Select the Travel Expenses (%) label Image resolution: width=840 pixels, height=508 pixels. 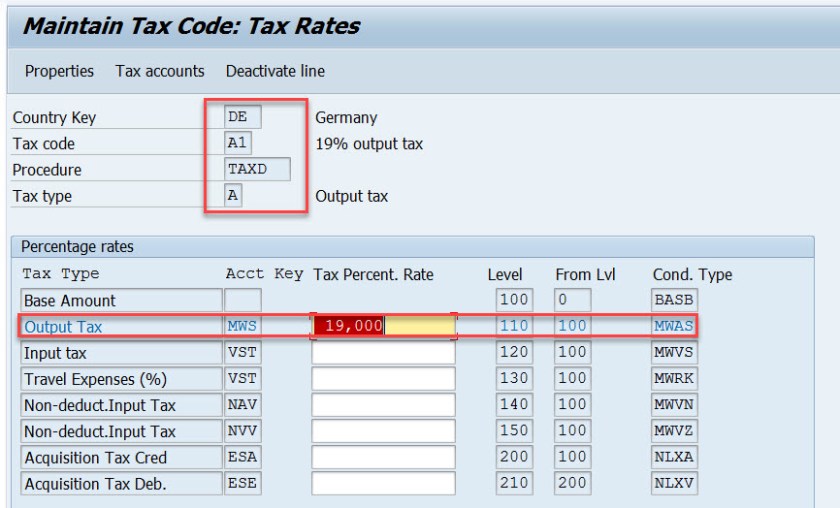(122, 379)
